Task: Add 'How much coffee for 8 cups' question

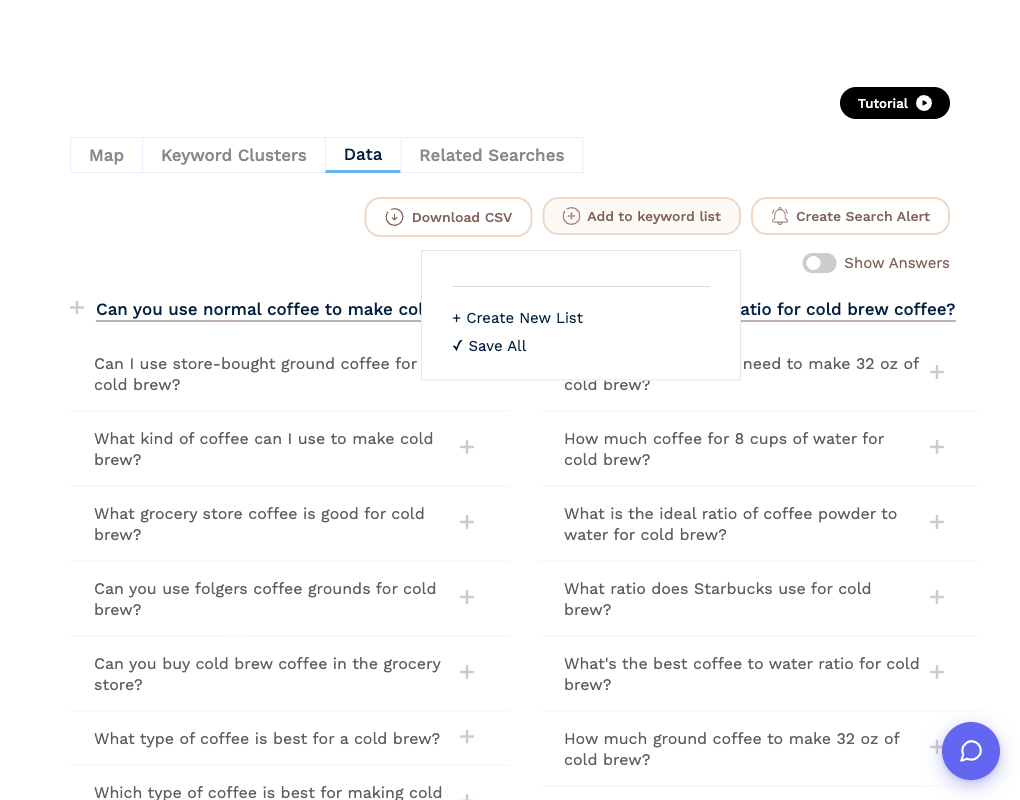Action: point(937,447)
